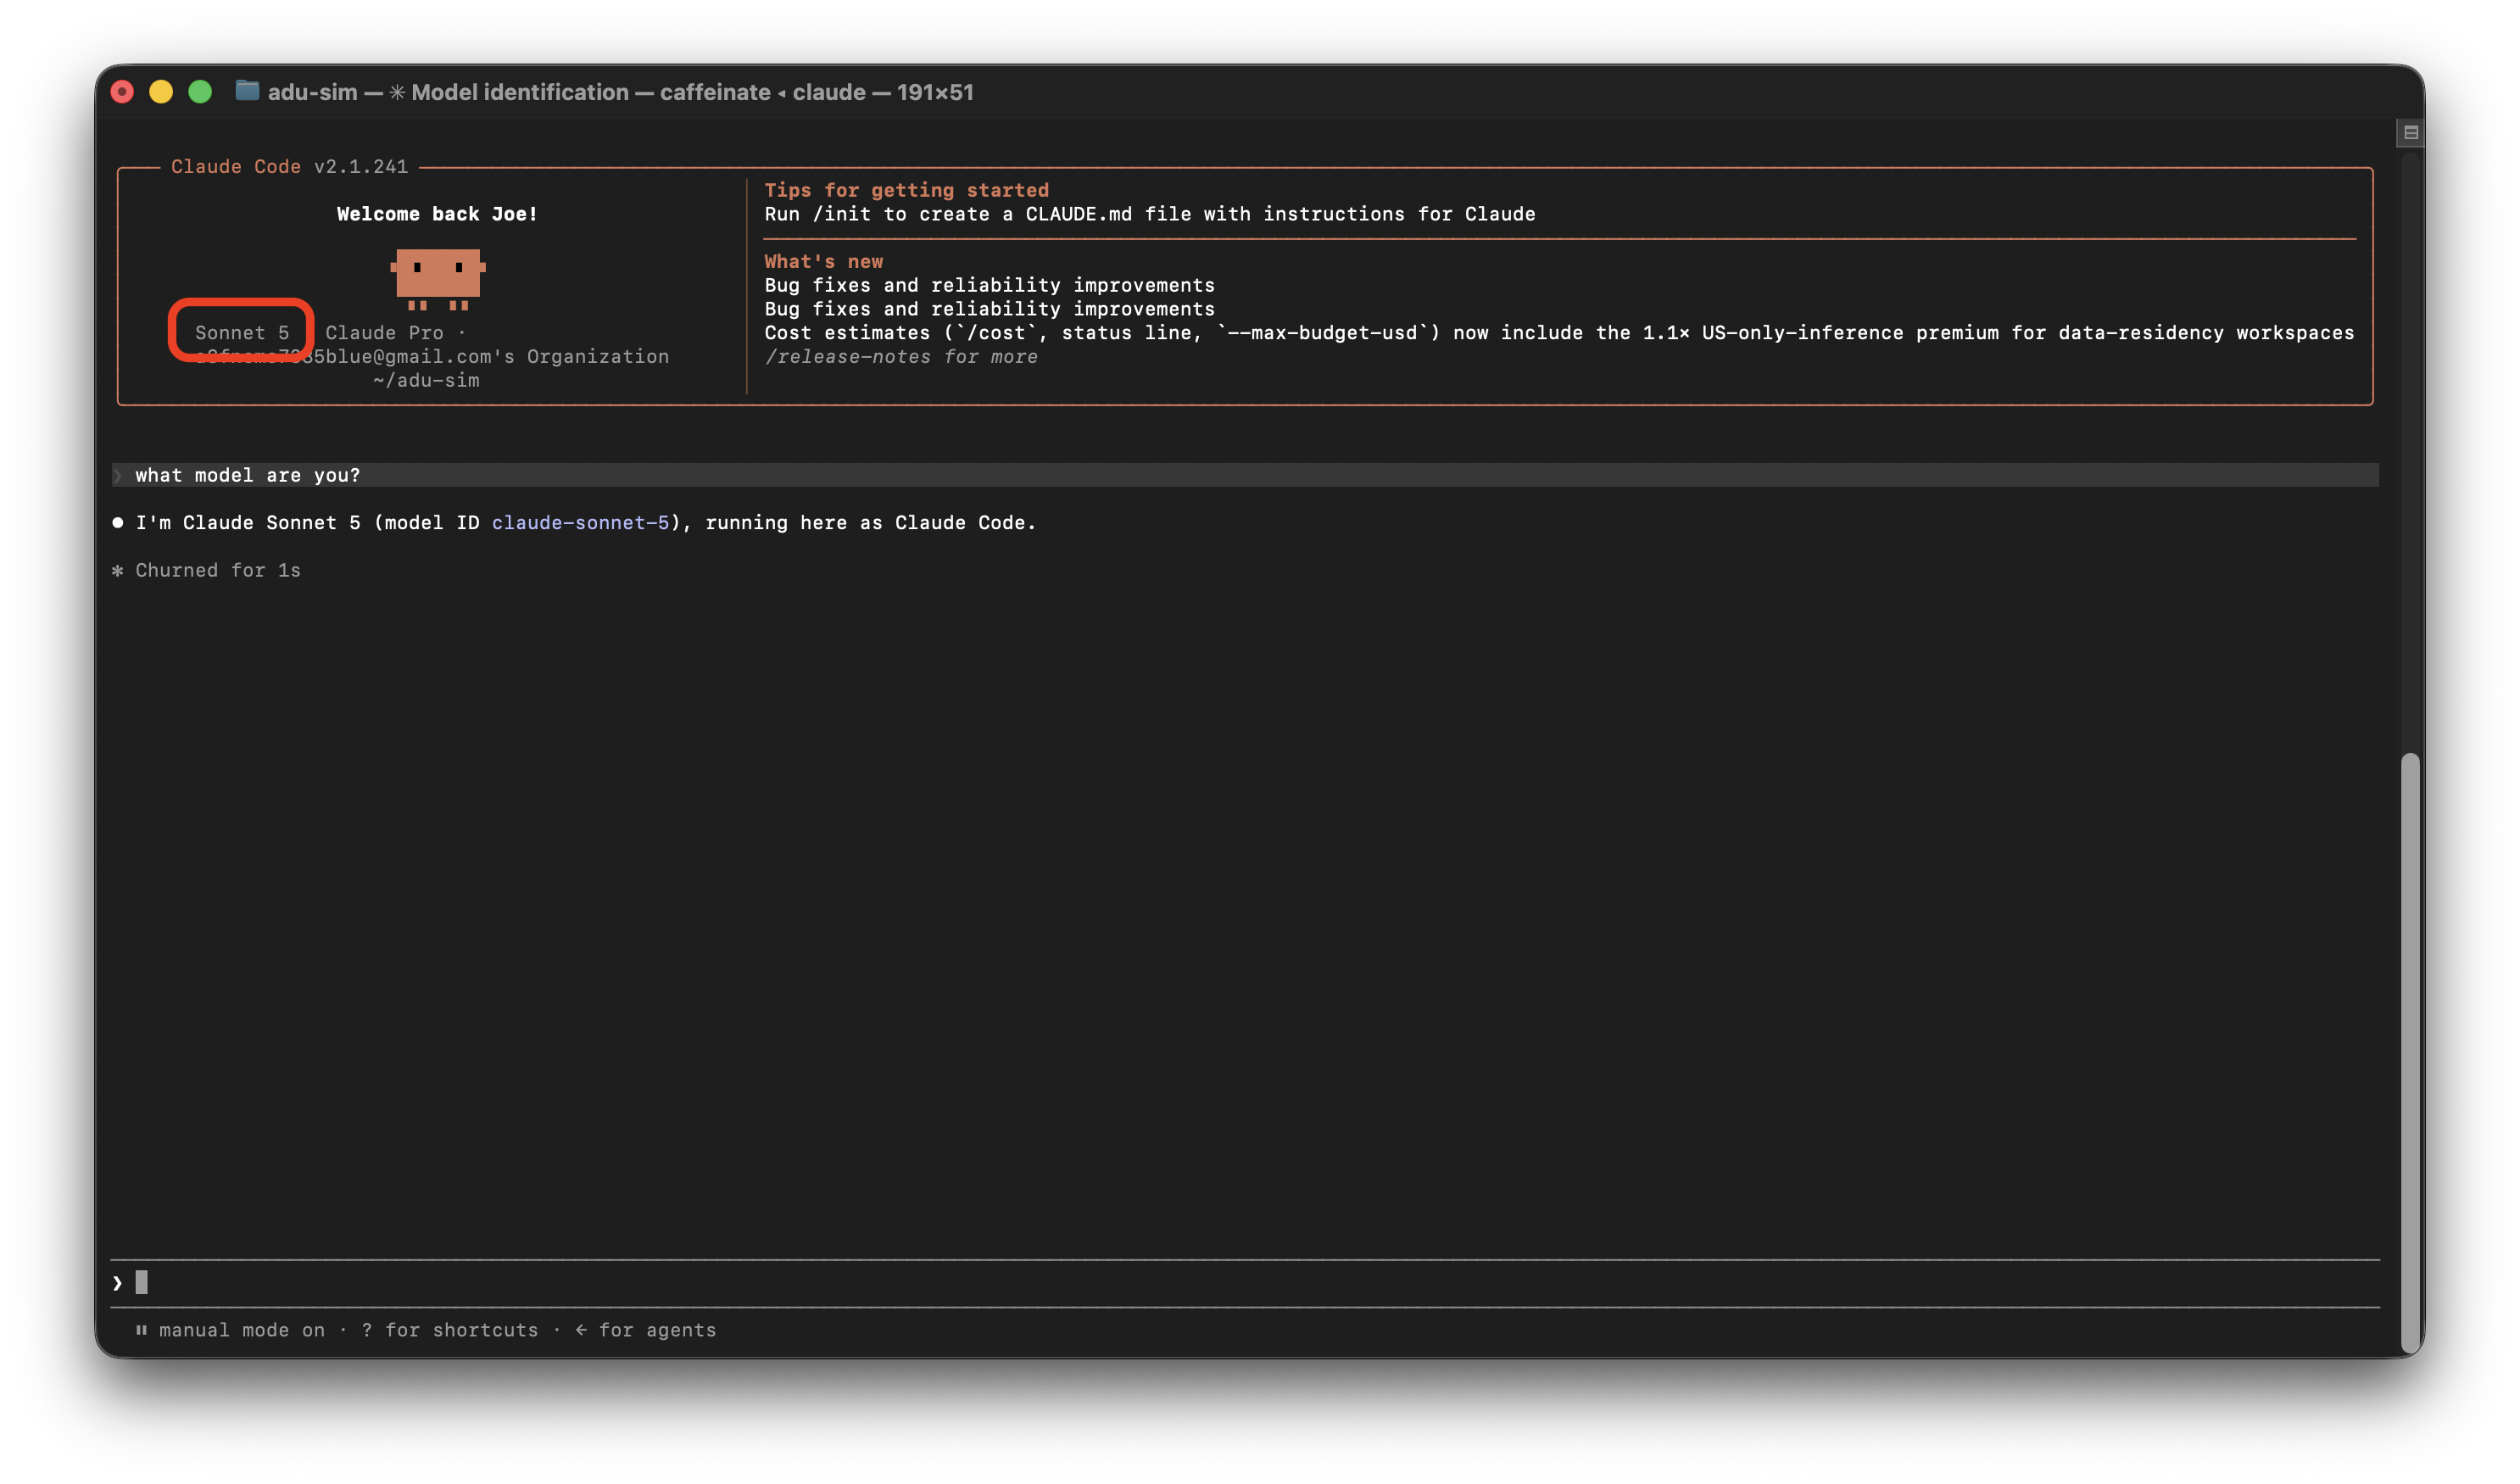The height and width of the screenshot is (1484, 2520).
Task: Click the first 'Bug fixes and reliability' line
Action: pyautogui.click(x=989, y=285)
